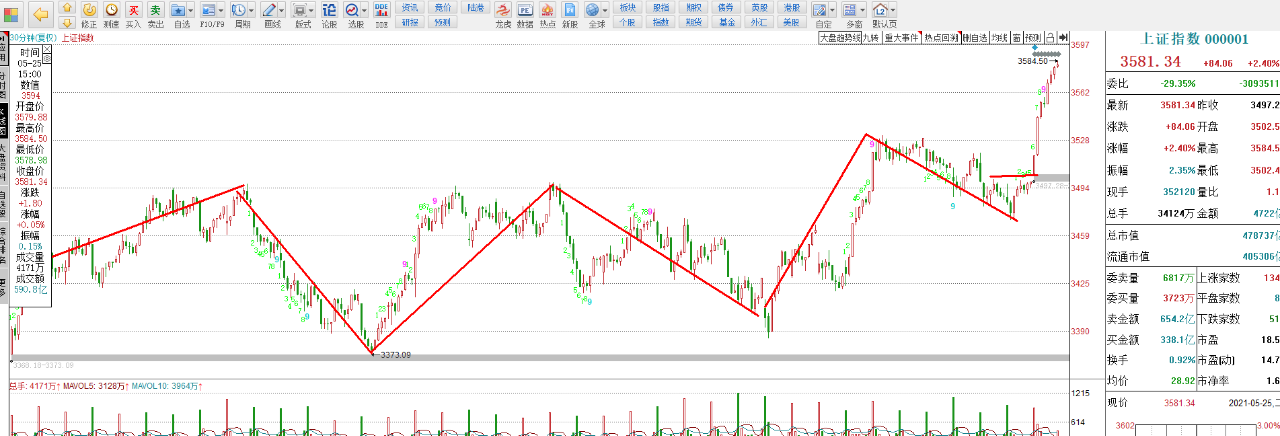Click the colorful home logo icon
This screenshot has width=1280, height=436.
12,14
